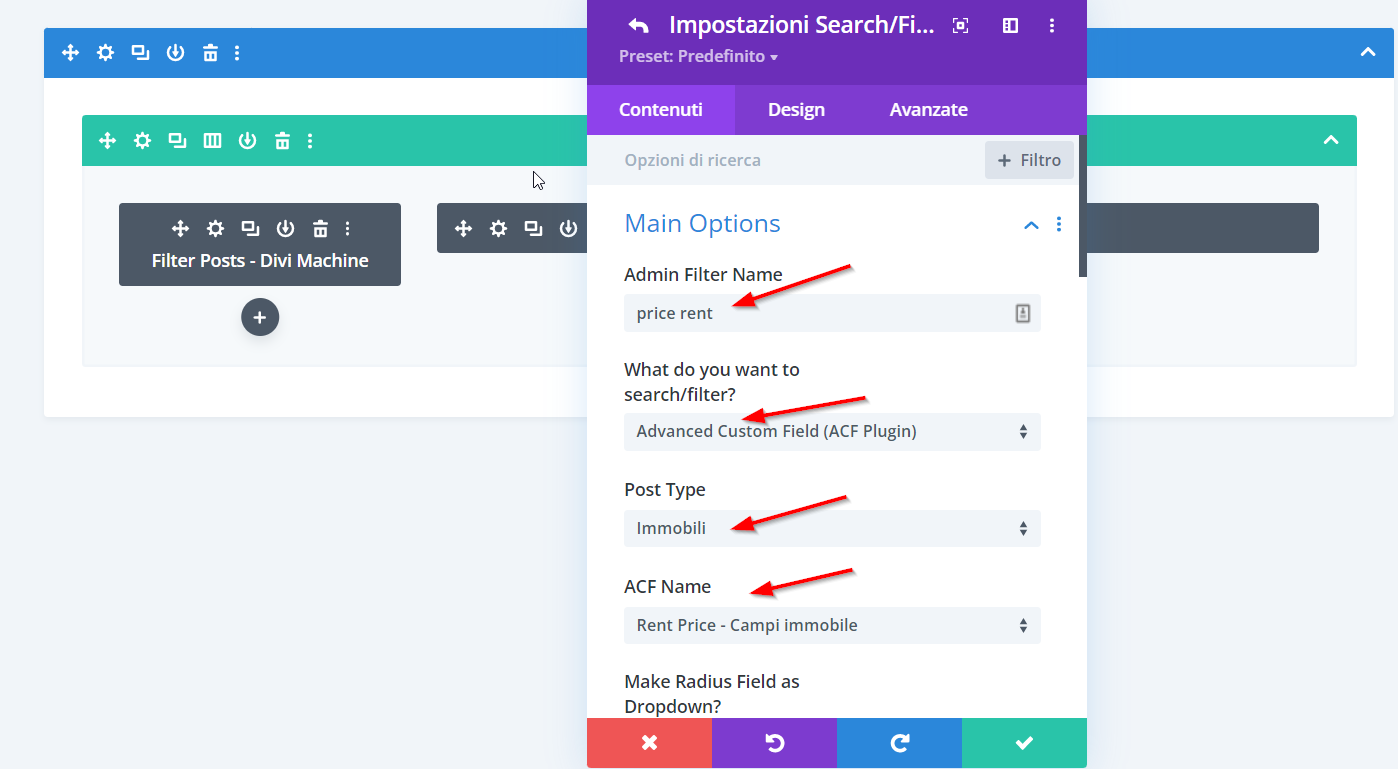Switch to the Design tab
The width and height of the screenshot is (1398, 769).
(796, 110)
